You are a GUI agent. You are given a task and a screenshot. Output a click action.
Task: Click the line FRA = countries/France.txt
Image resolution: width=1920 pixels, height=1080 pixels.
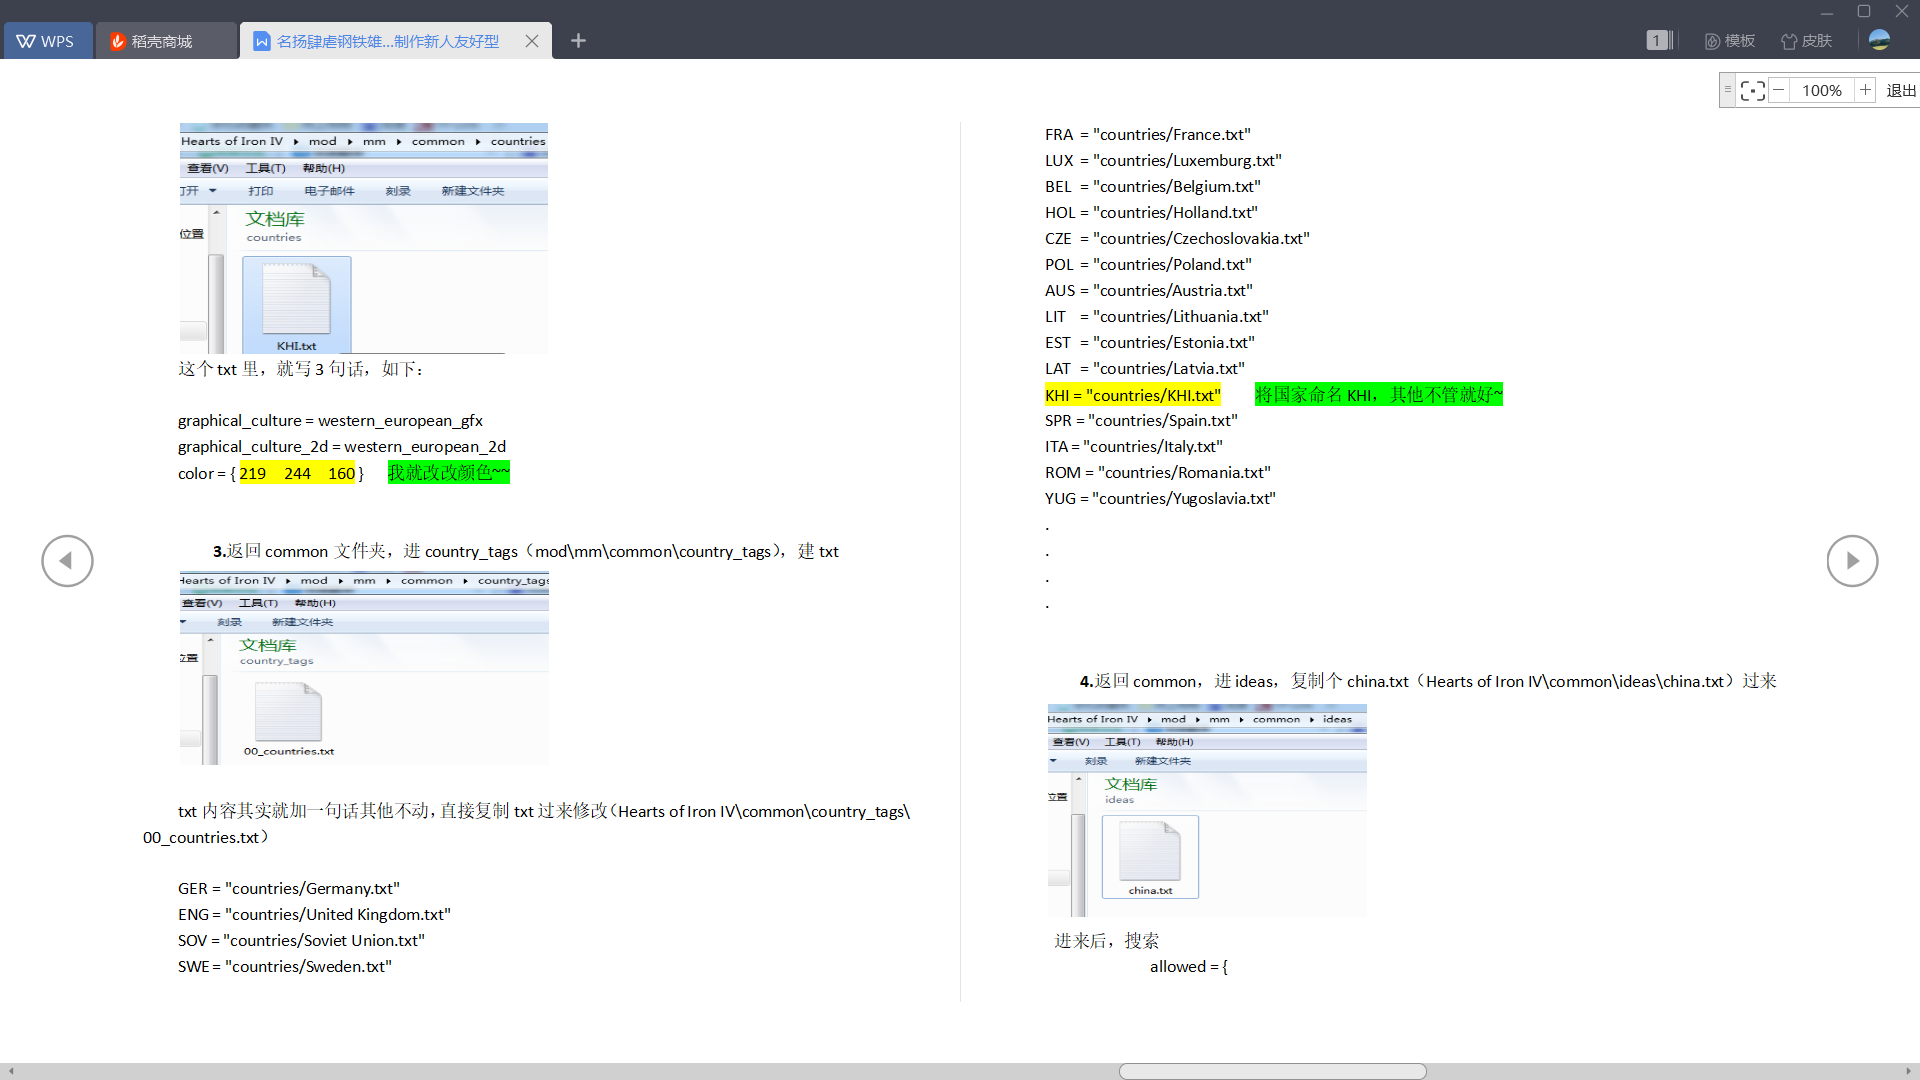click(1148, 134)
